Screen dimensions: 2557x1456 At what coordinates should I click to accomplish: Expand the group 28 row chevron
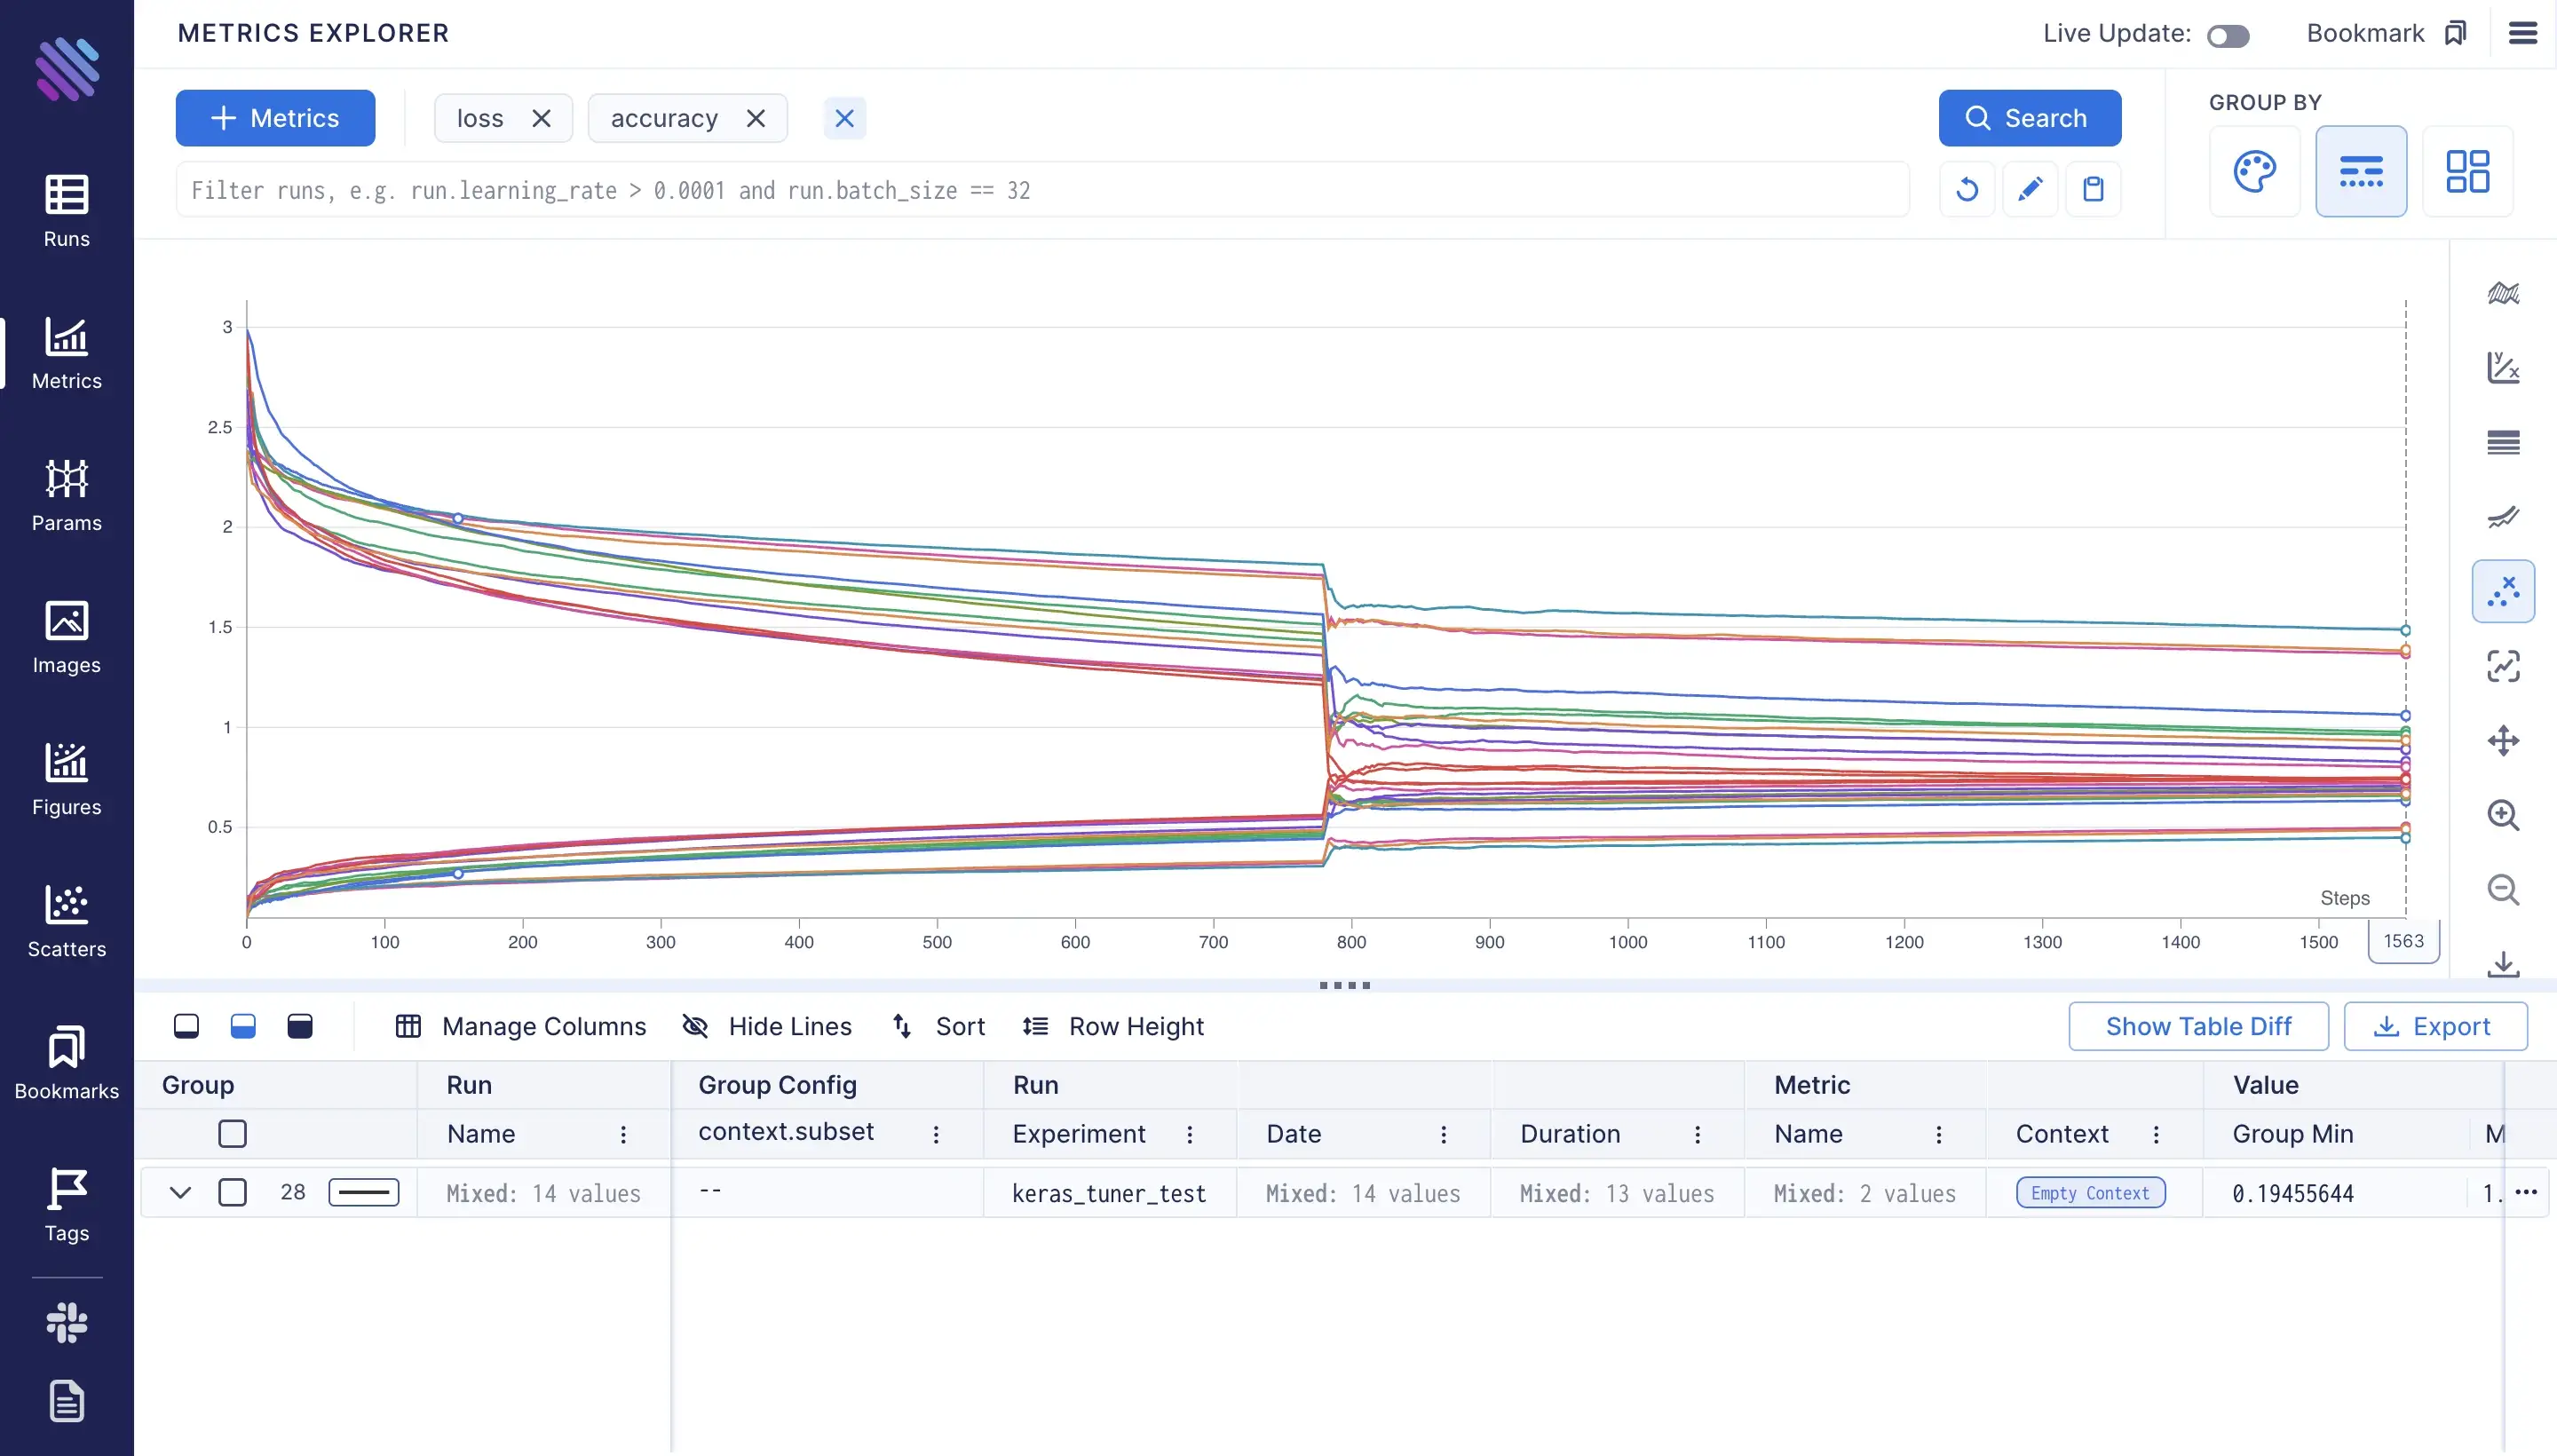(180, 1192)
